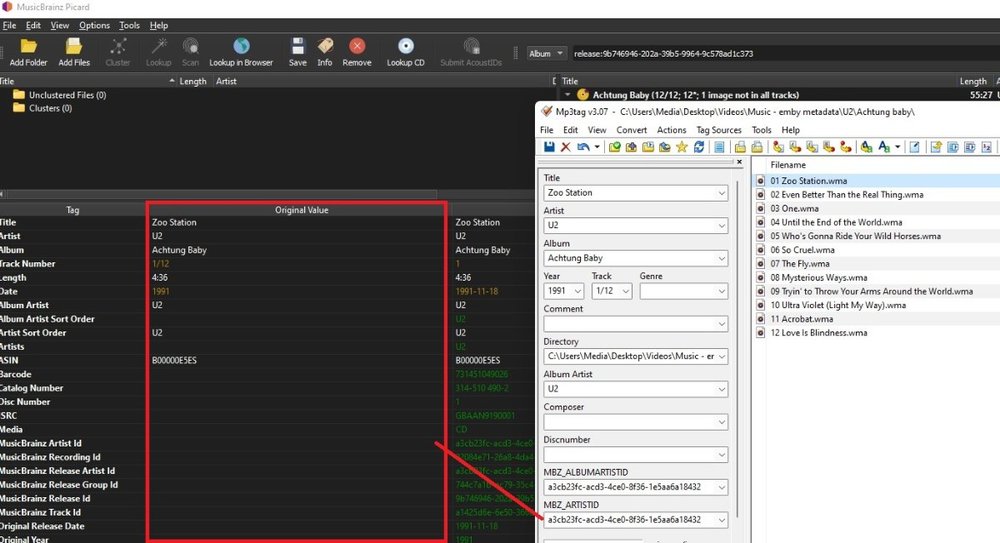1000x543 pixels.
Task: Click the Picard Save icon
Action: 297,52
